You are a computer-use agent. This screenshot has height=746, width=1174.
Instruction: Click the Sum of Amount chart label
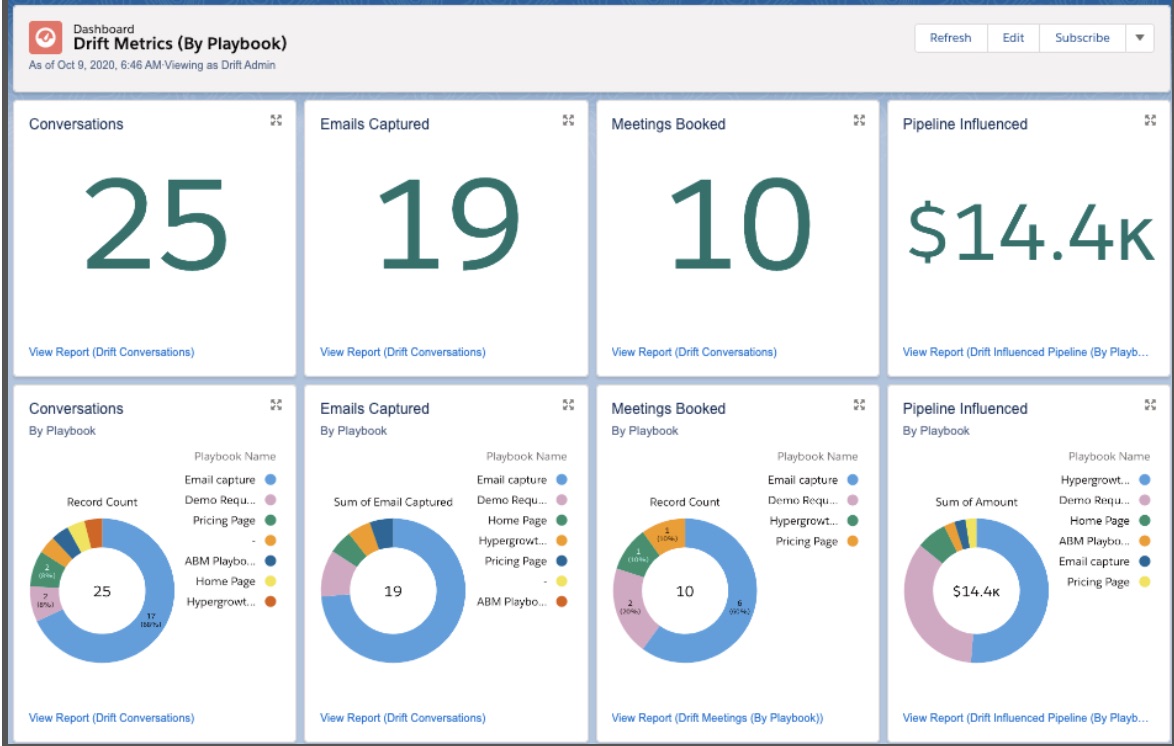976,502
